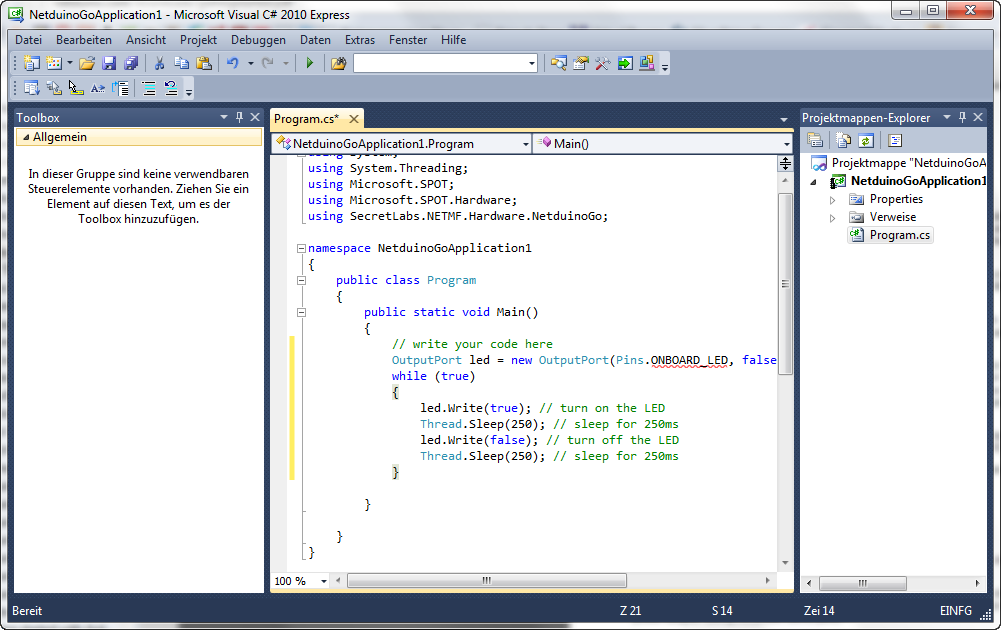Expand the Properties folder node
This screenshot has height=630, width=1001.
pyautogui.click(x=832, y=200)
